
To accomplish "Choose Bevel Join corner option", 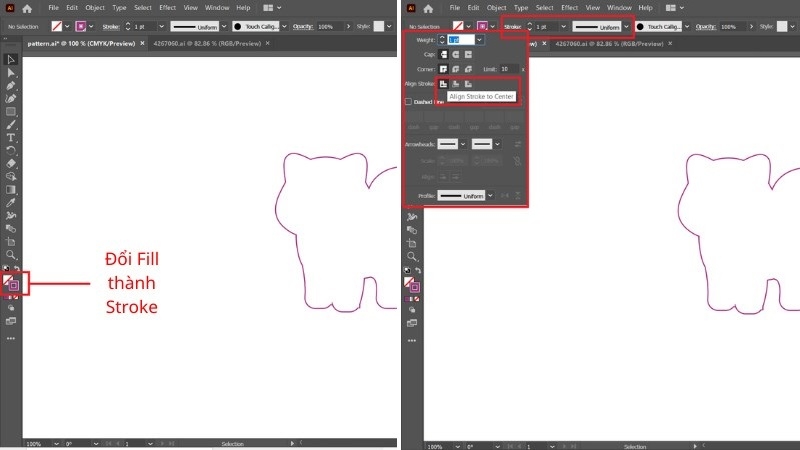I will tap(468, 69).
